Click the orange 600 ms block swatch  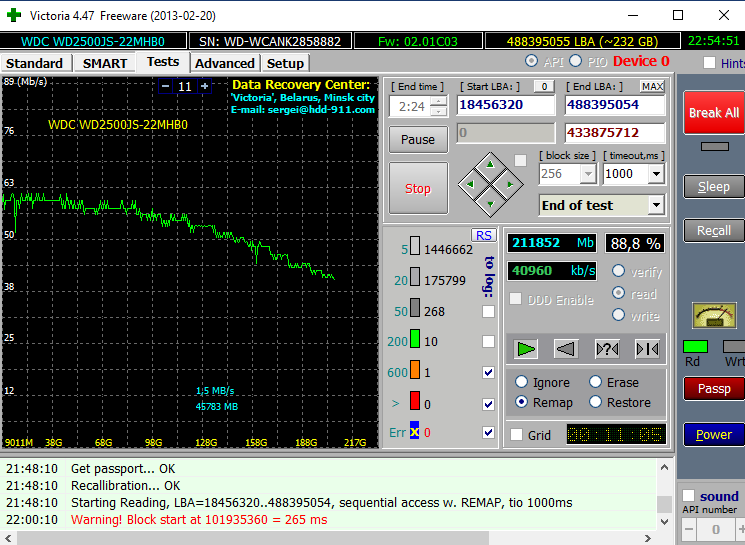(415, 370)
